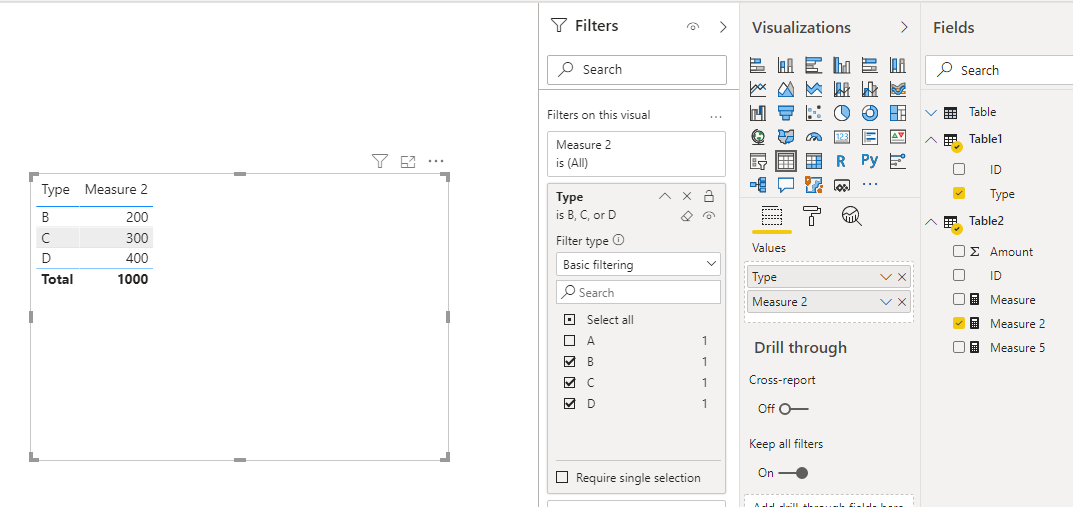Open the table visual's more options
Viewport: 1073px width, 507px height.
pyautogui.click(x=436, y=161)
